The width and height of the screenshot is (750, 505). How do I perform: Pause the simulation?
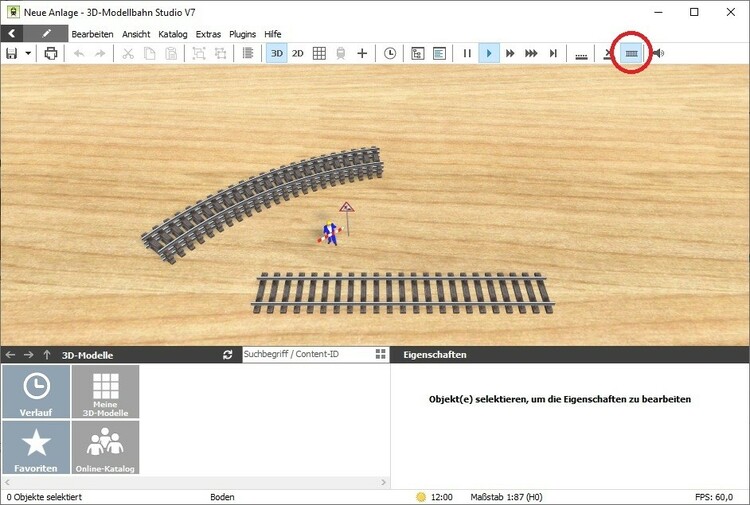(467, 53)
